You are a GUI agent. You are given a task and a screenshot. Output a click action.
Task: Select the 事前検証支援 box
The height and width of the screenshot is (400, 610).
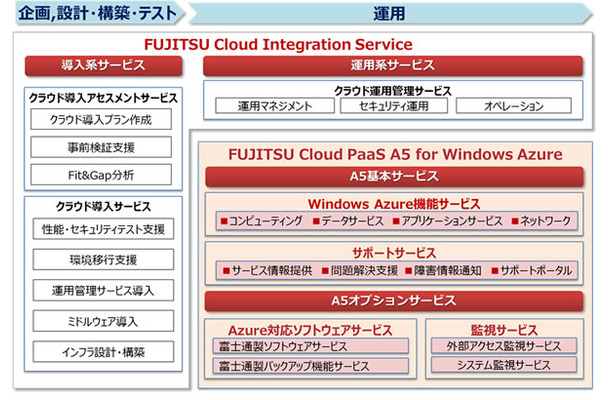tap(101, 147)
